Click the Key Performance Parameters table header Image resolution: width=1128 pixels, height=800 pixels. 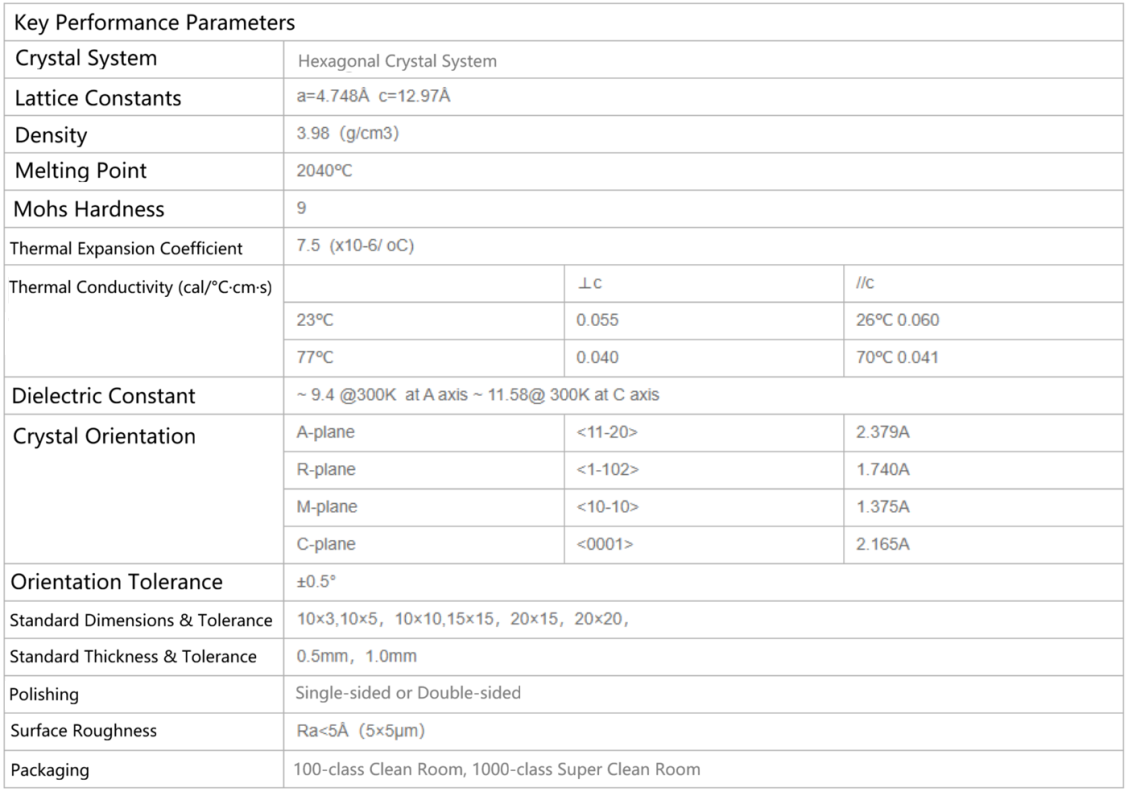coord(155,22)
